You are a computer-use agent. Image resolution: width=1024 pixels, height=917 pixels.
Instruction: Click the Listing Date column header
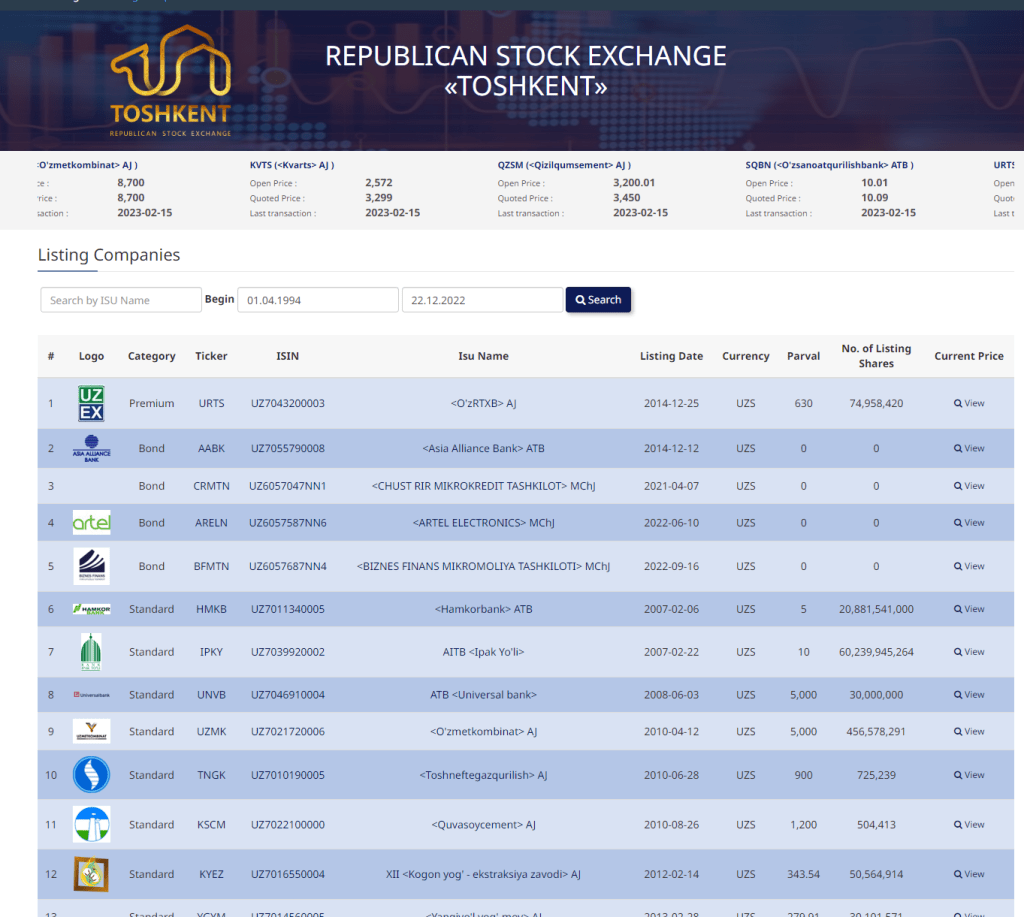coord(671,356)
